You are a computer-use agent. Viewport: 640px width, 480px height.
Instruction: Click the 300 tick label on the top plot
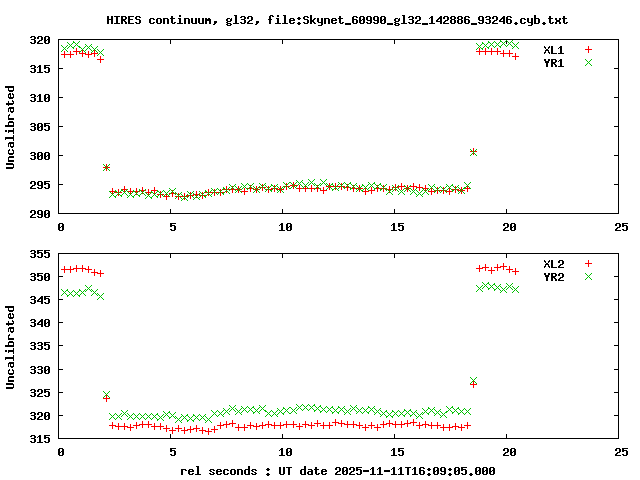40,156
